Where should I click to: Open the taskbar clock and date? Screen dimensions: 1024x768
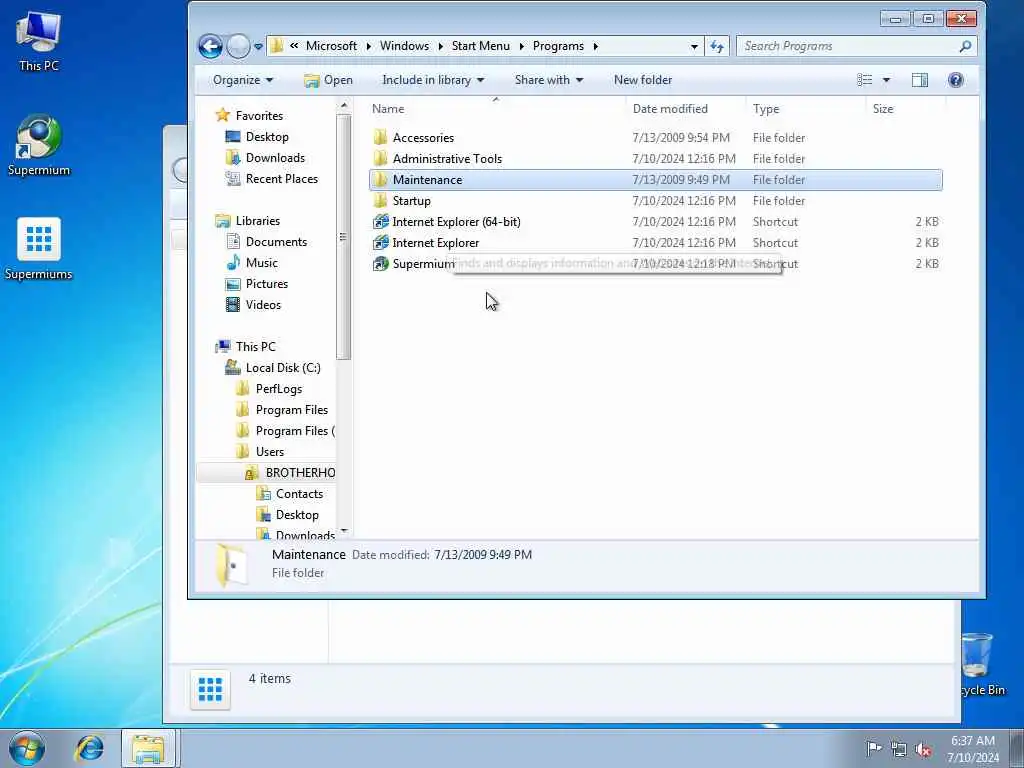[973, 749]
